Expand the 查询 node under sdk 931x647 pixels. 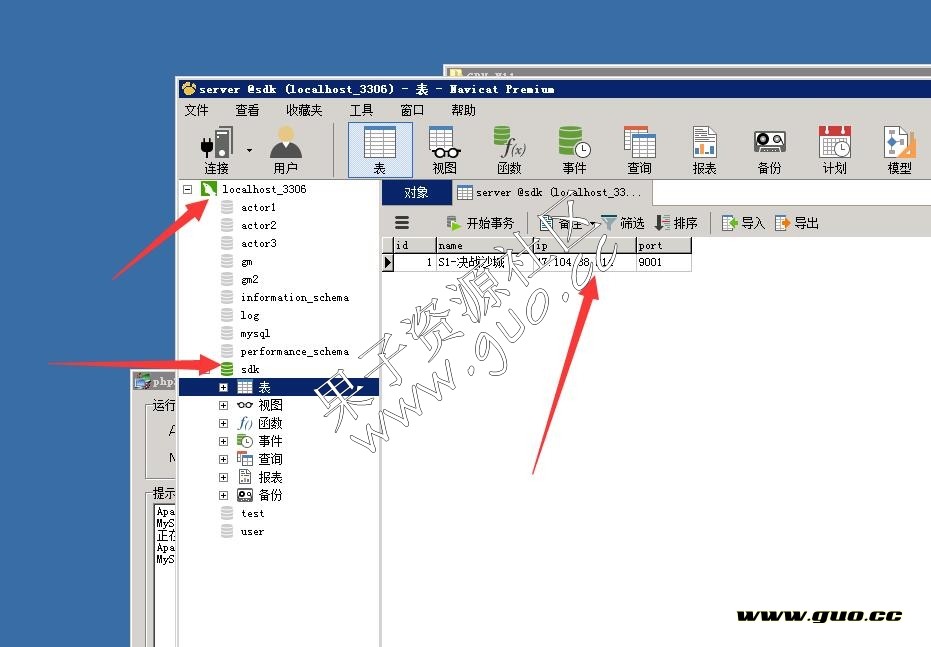(224, 460)
